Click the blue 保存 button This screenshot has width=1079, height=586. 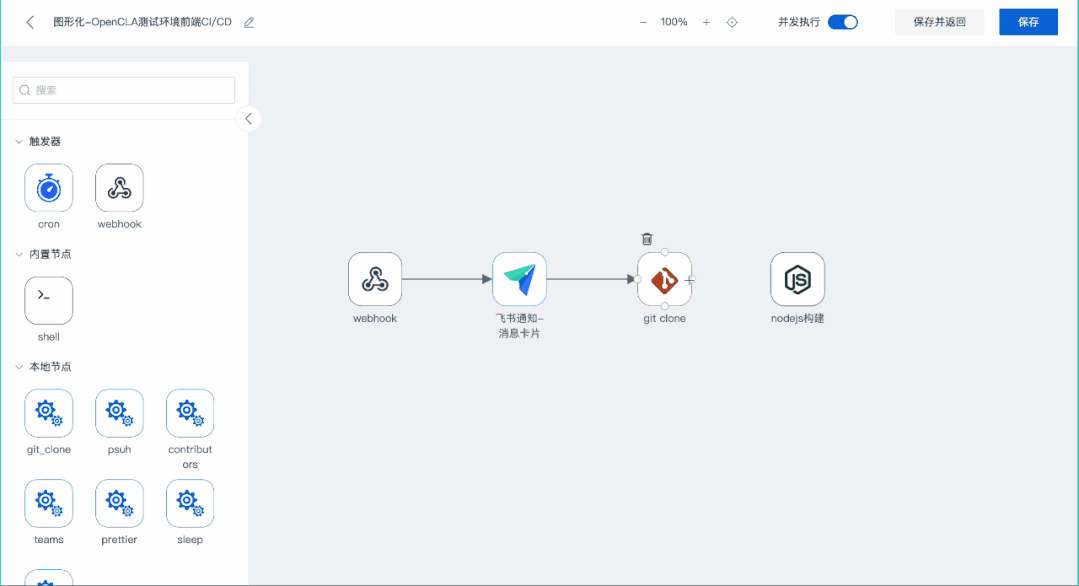tap(1028, 22)
